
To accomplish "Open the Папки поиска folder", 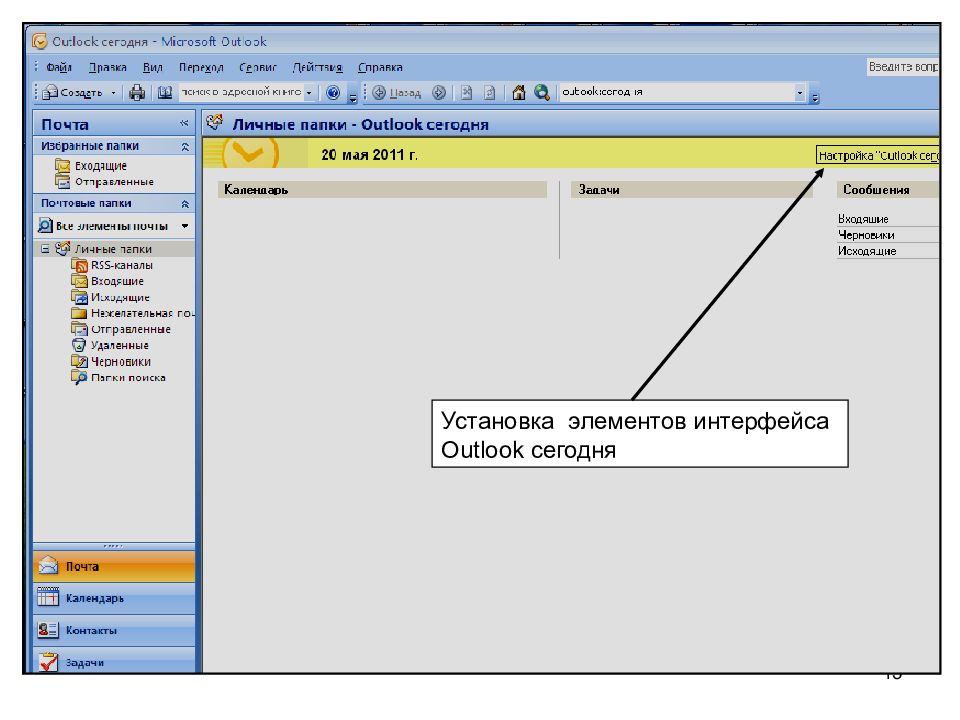I will pyautogui.click(x=128, y=378).
